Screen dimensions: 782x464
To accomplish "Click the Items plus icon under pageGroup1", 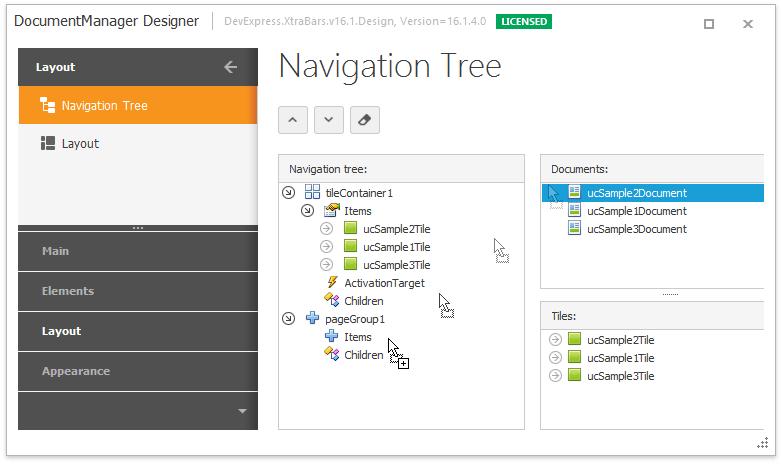I will pyautogui.click(x=332, y=336).
